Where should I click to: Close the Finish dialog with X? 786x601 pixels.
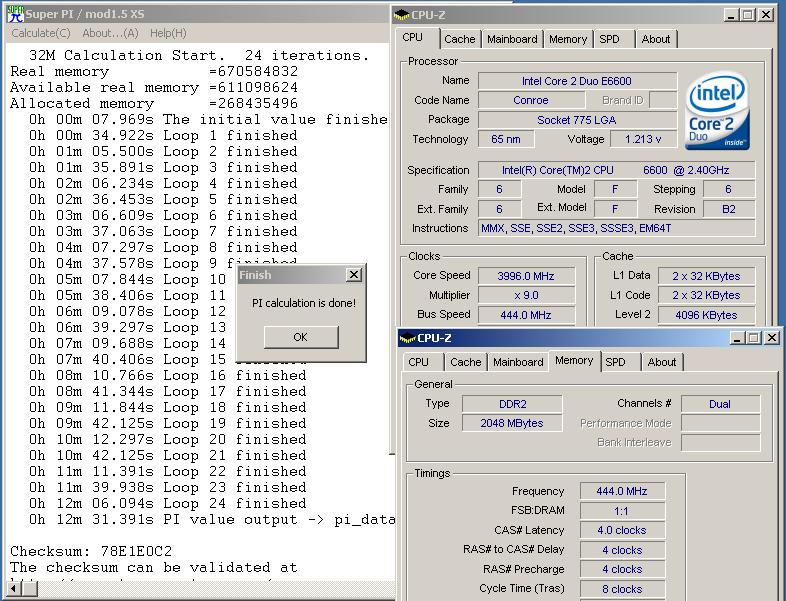pos(354,275)
